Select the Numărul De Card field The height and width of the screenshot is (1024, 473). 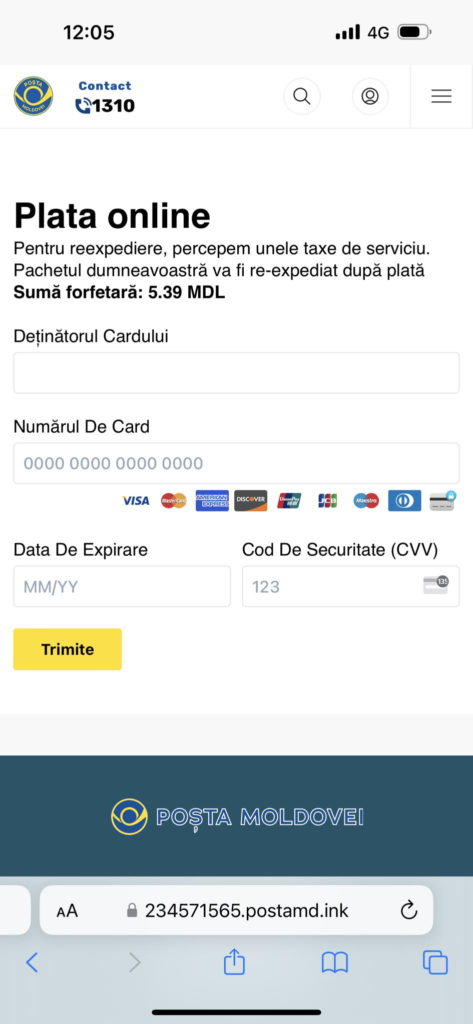(x=236, y=463)
